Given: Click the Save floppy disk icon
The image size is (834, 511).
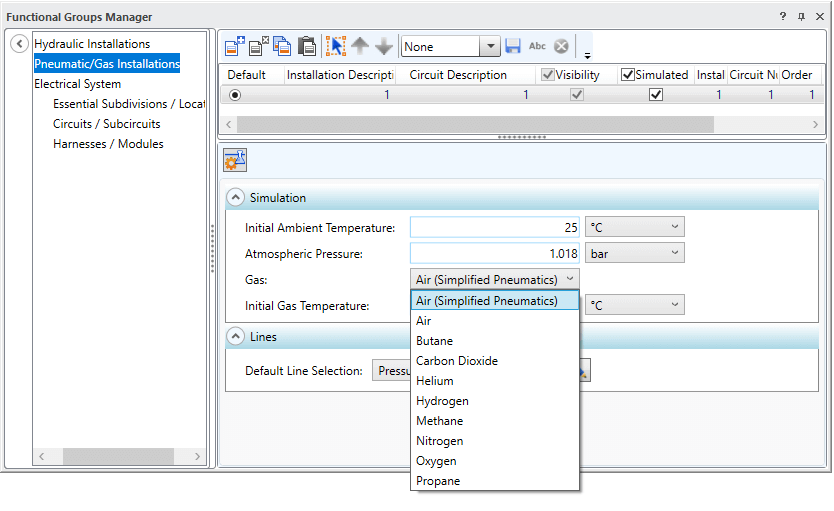Looking at the screenshot, I should (513, 46).
